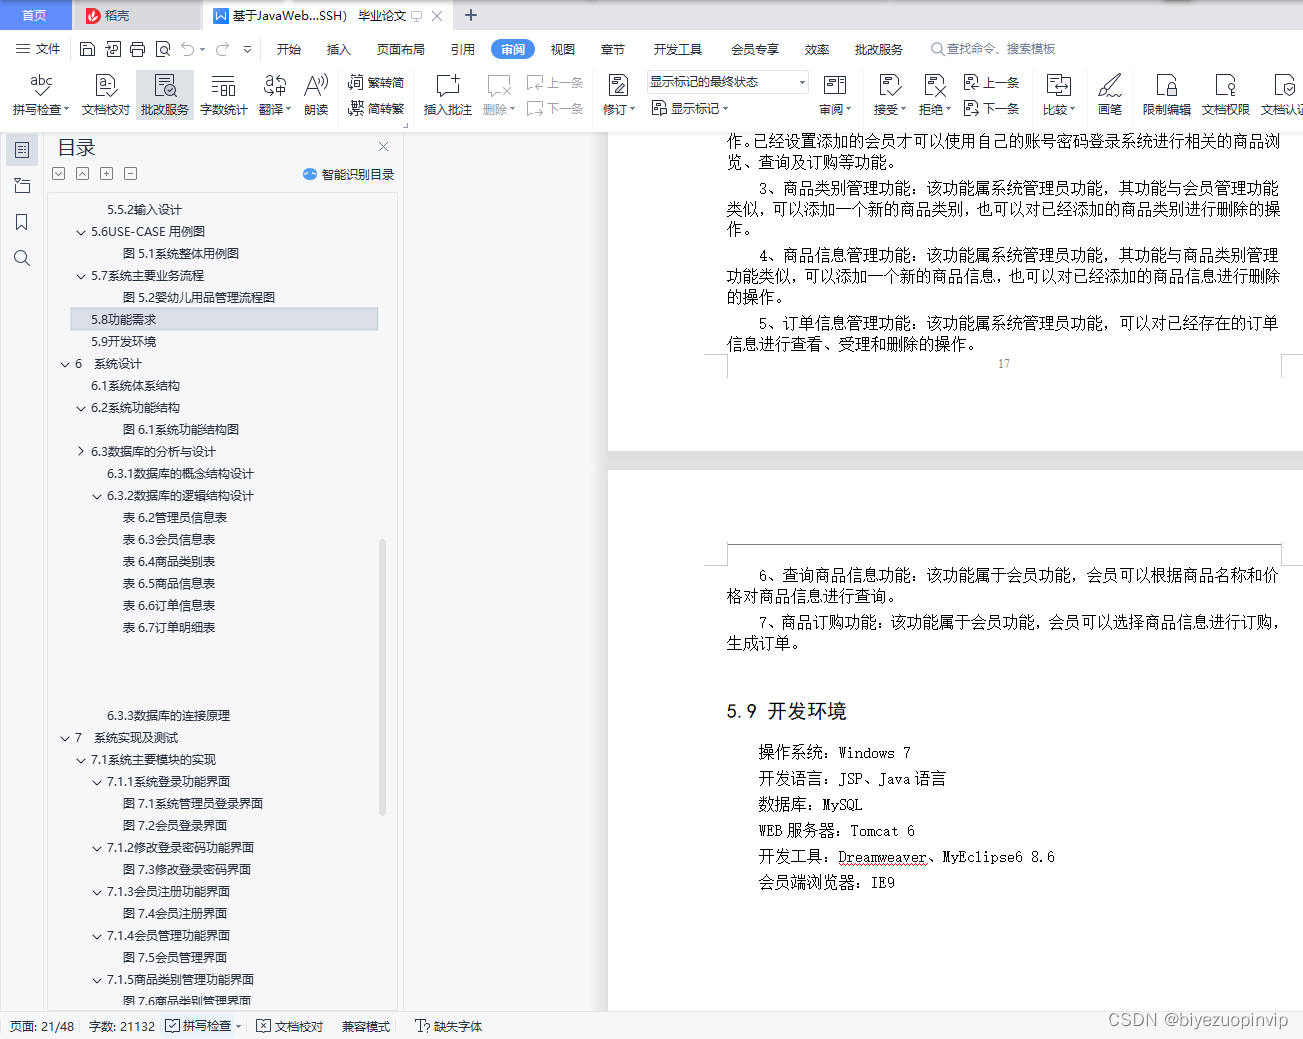Open 显示标记的最终状态 dropdown
The image size is (1303, 1039).
click(727, 82)
